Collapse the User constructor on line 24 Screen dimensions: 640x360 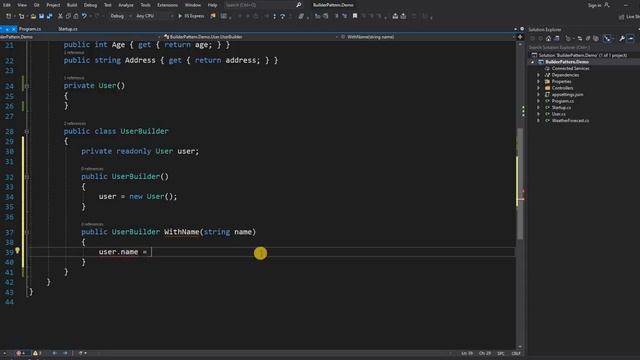point(27,86)
